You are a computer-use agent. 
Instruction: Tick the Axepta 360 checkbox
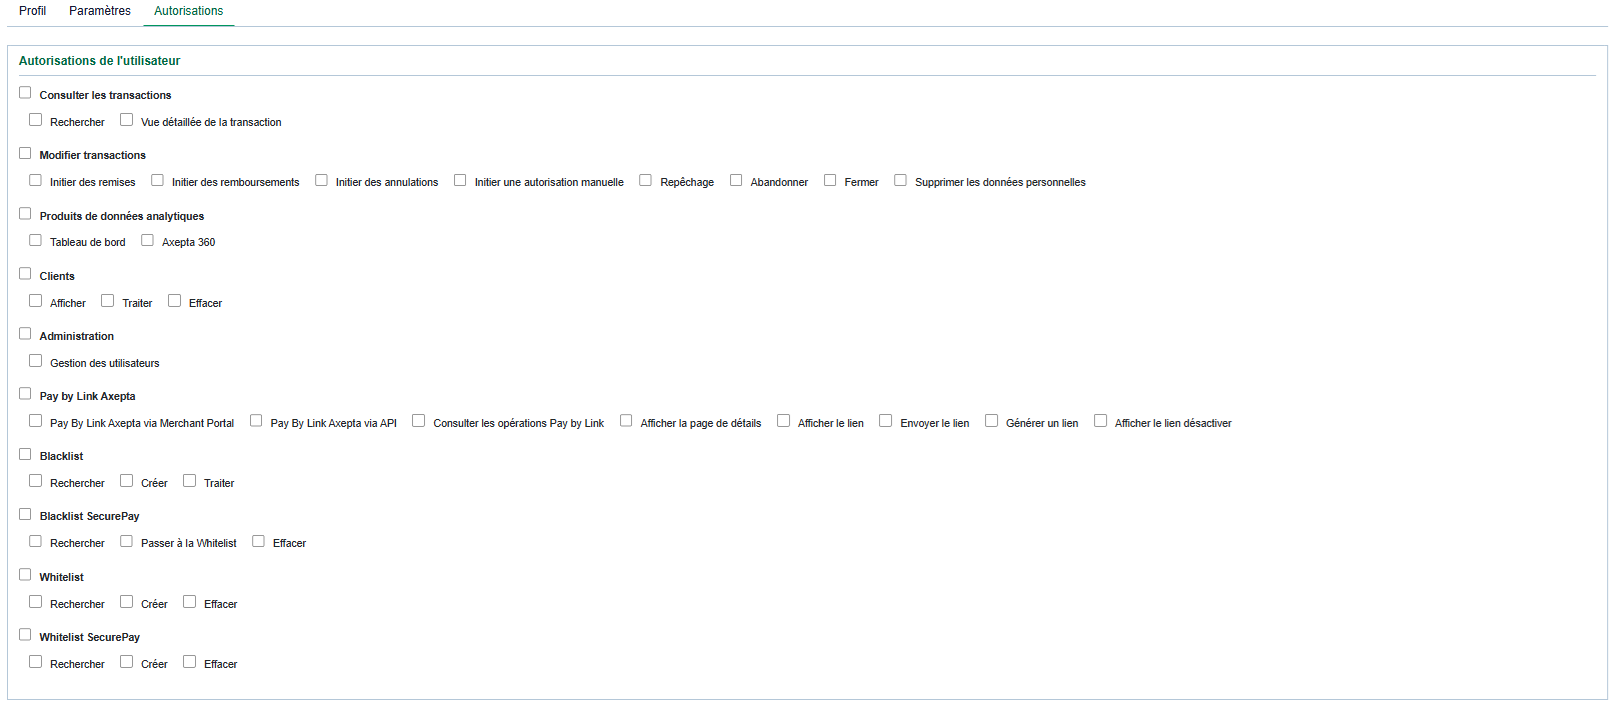(x=148, y=240)
